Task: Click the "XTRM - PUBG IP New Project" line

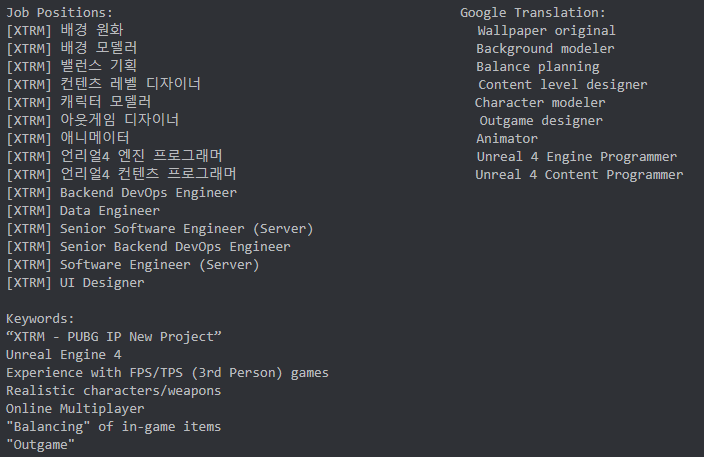Action: click(113, 336)
